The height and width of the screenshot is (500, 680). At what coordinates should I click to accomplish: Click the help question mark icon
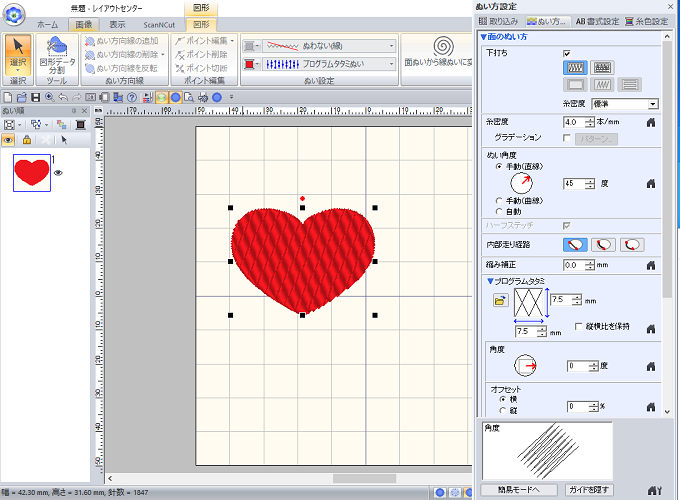[x=133, y=98]
